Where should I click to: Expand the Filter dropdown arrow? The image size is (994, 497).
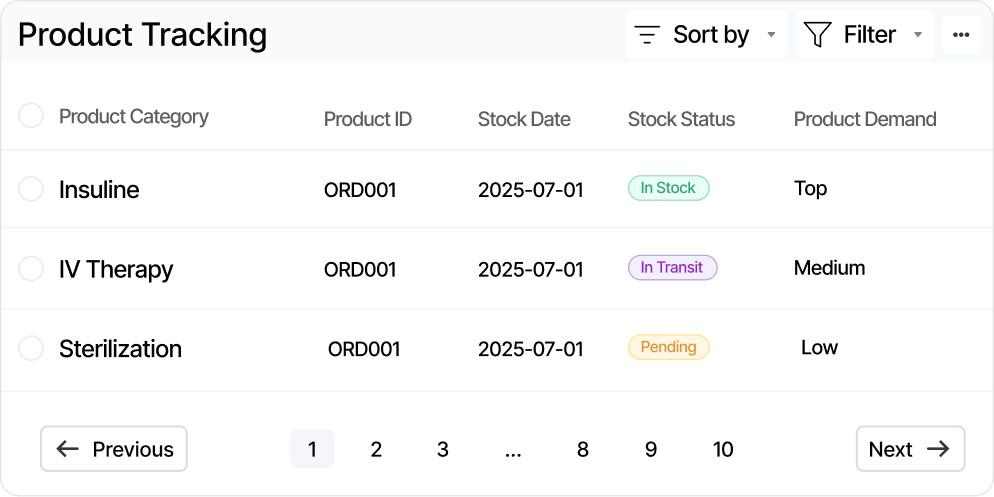pos(917,35)
